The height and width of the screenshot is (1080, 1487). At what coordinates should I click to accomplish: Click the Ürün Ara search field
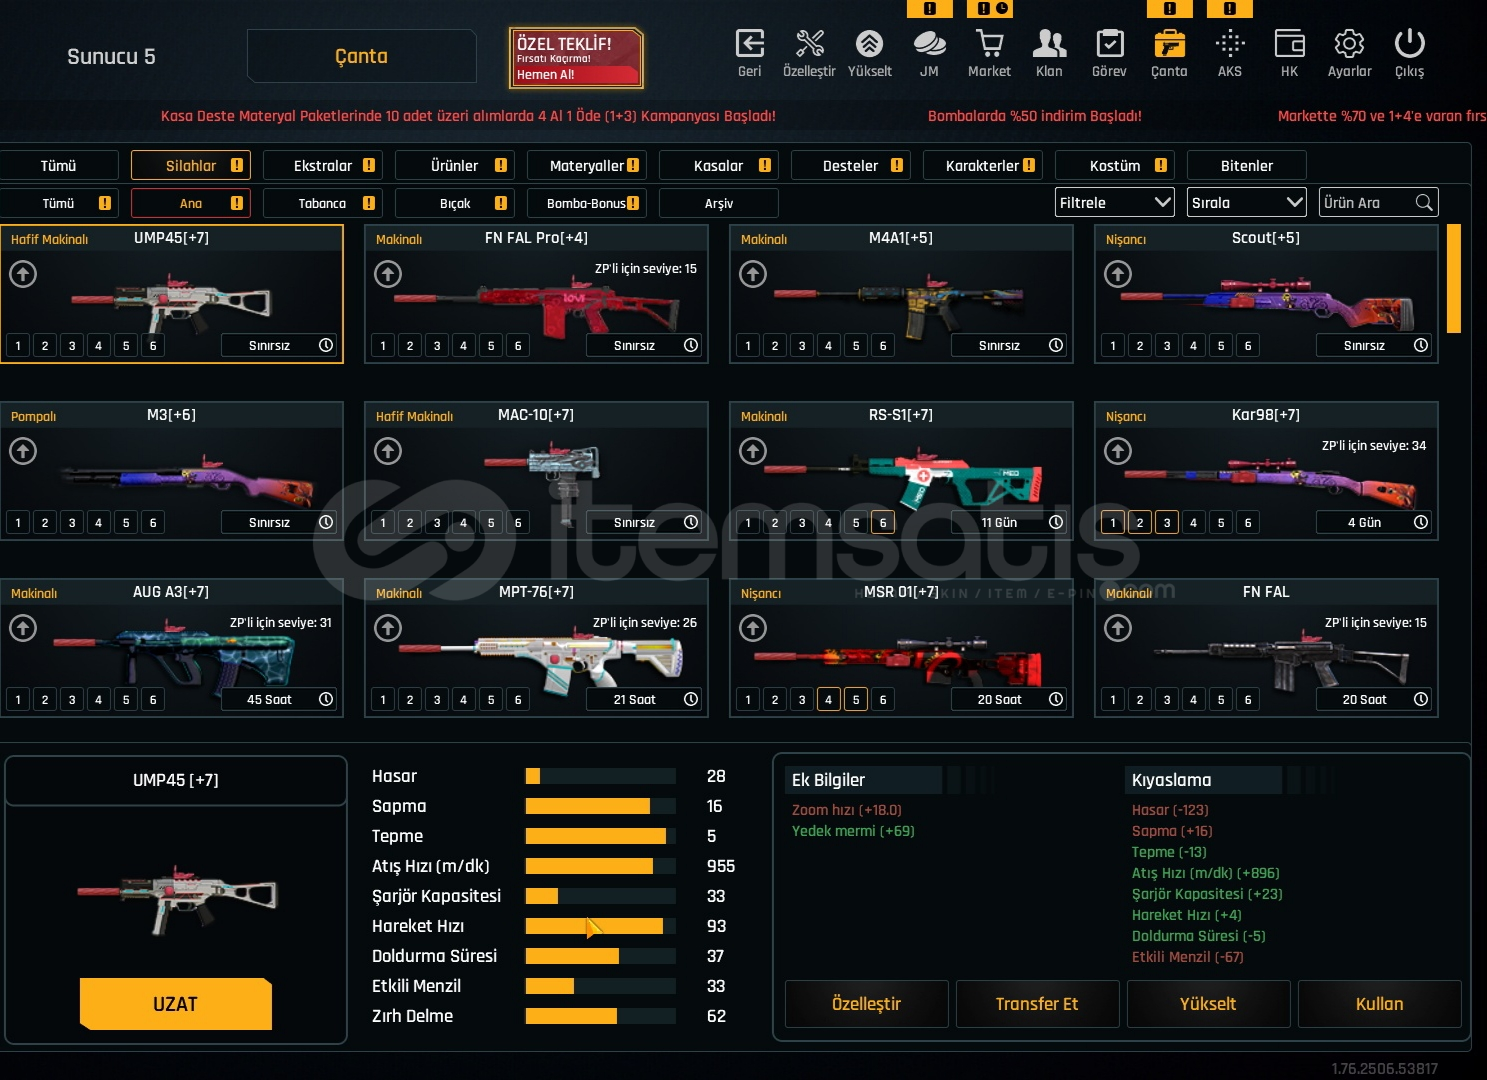(1379, 202)
